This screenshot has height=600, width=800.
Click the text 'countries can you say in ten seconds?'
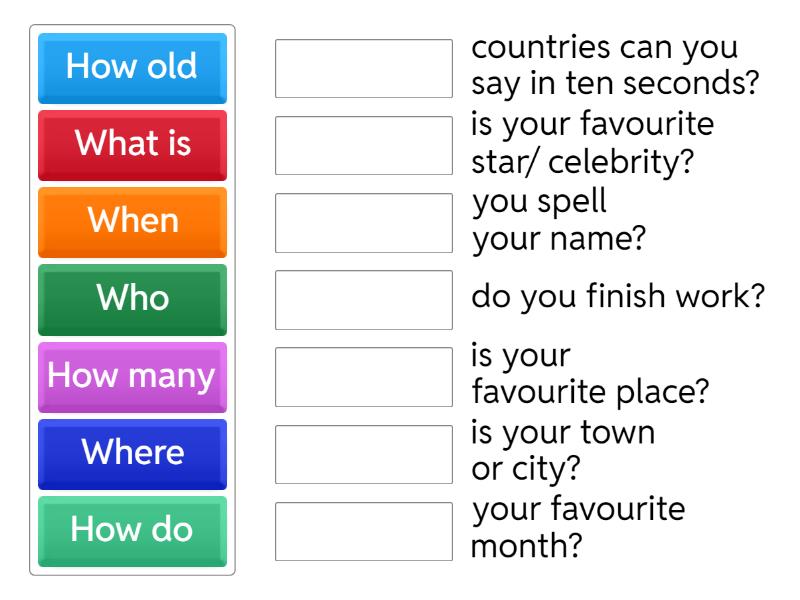pos(612,65)
